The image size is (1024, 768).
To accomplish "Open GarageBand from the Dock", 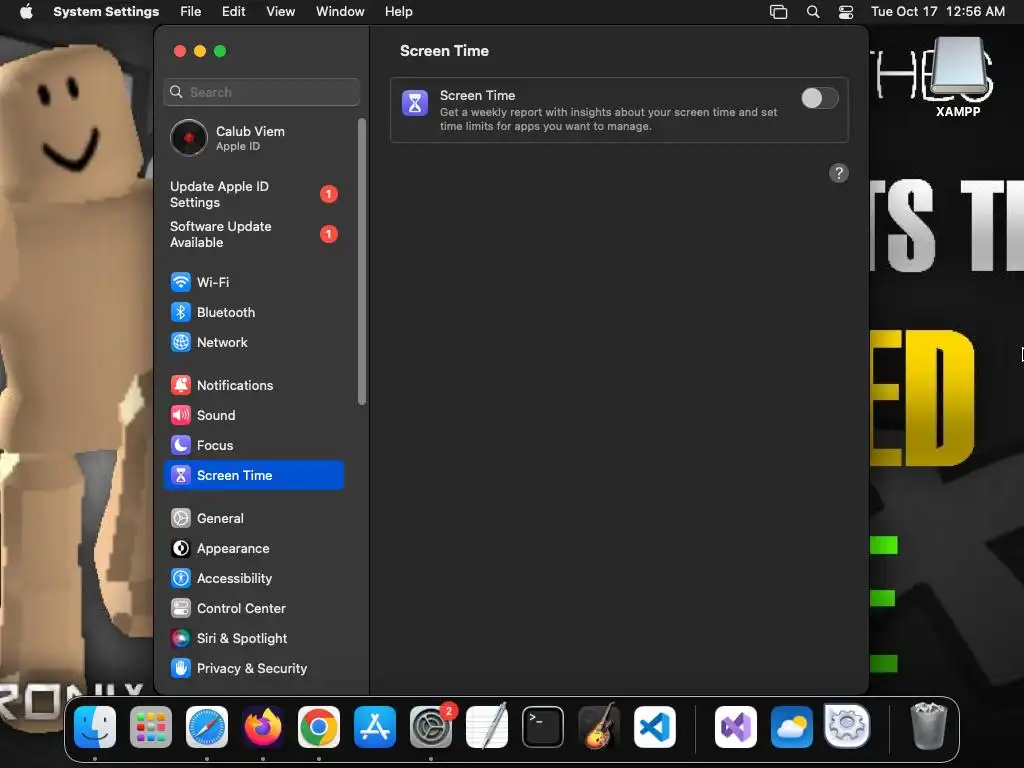I will [599, 727].
